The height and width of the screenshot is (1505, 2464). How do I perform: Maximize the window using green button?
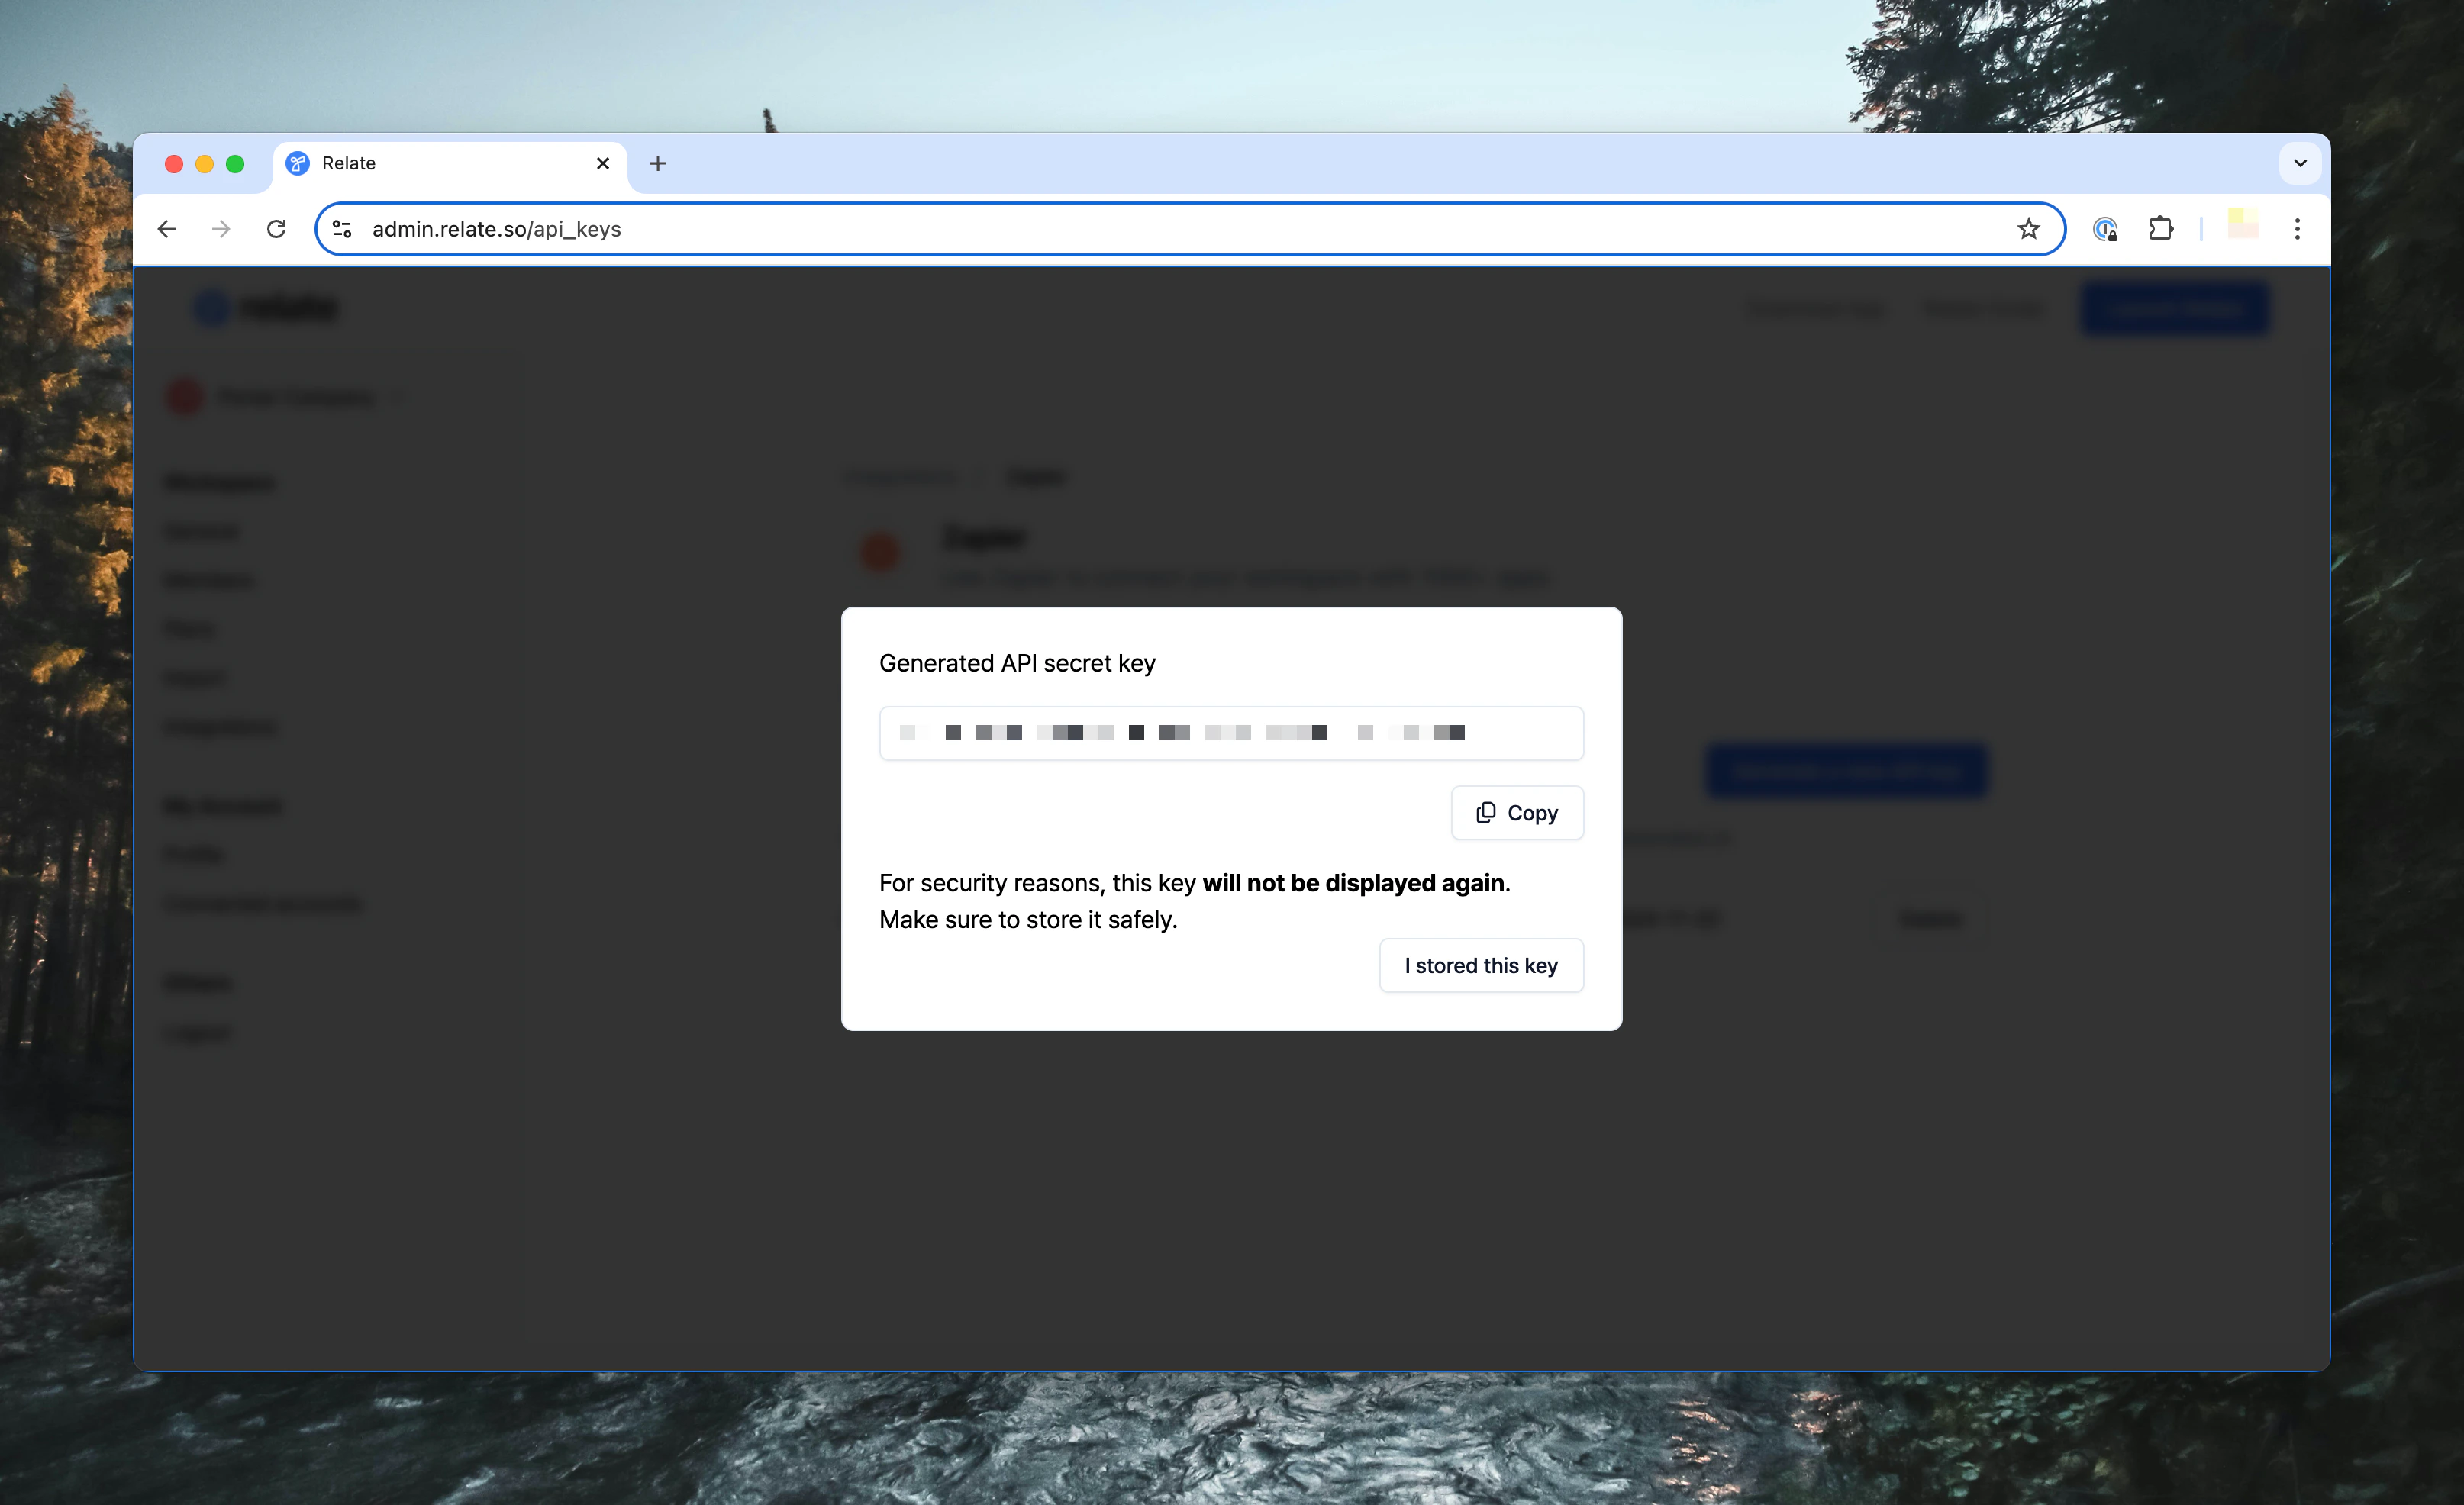tap(235, 164)
